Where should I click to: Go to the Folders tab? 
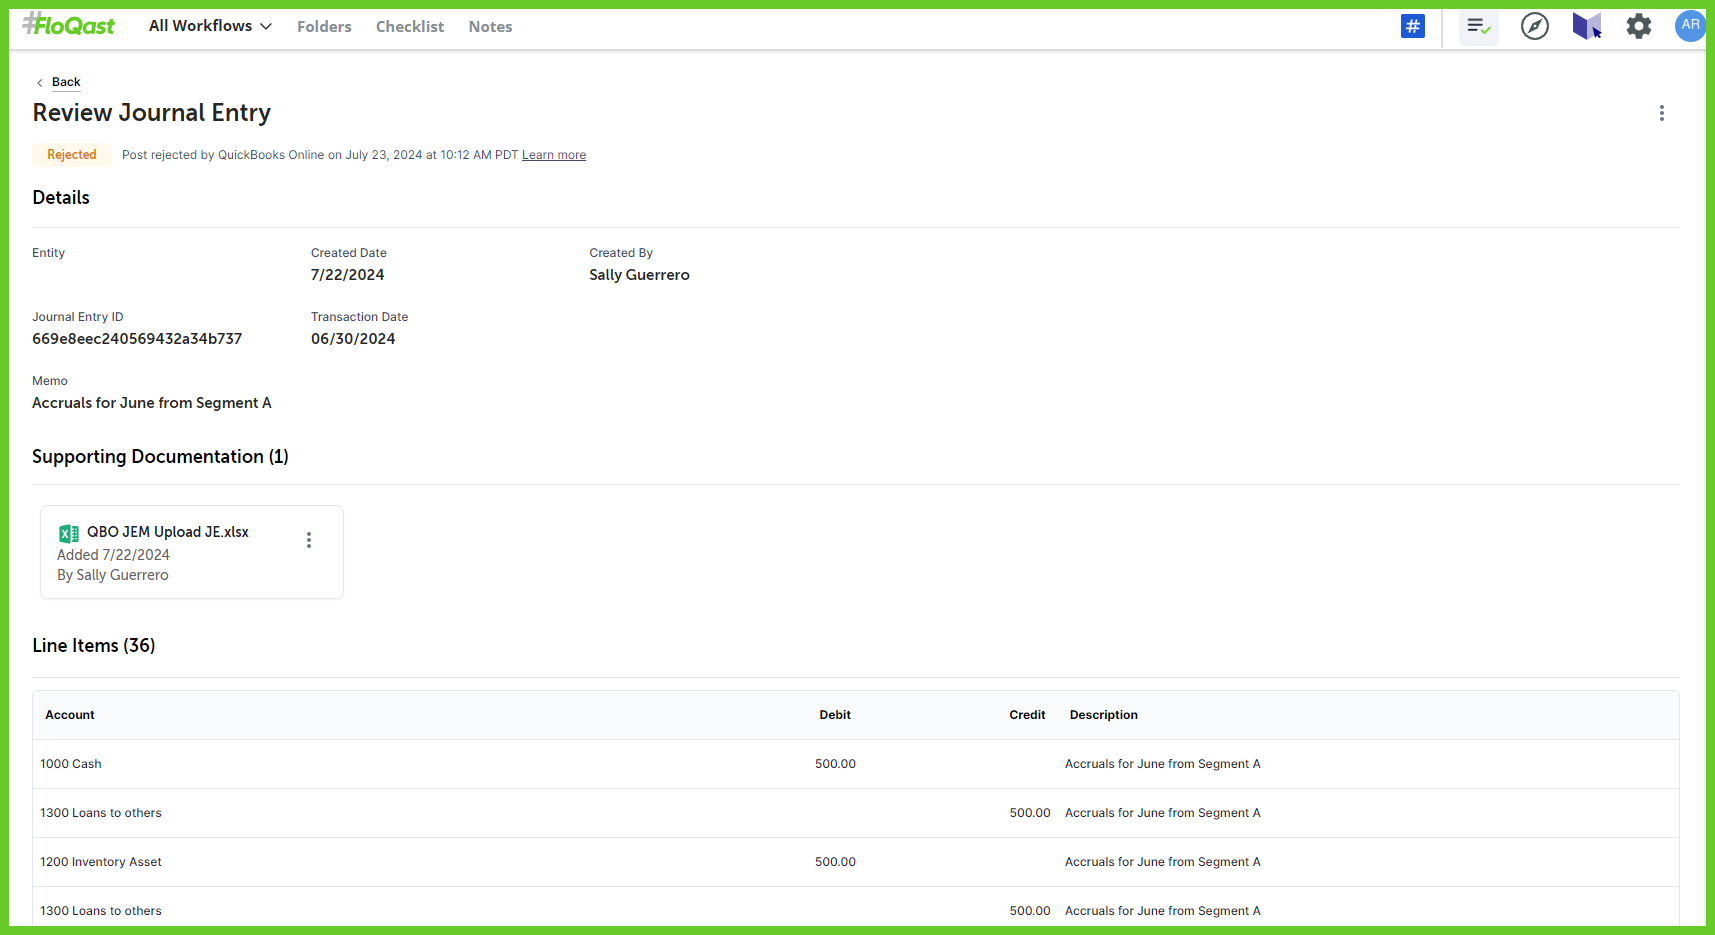[x=324, y=27]
